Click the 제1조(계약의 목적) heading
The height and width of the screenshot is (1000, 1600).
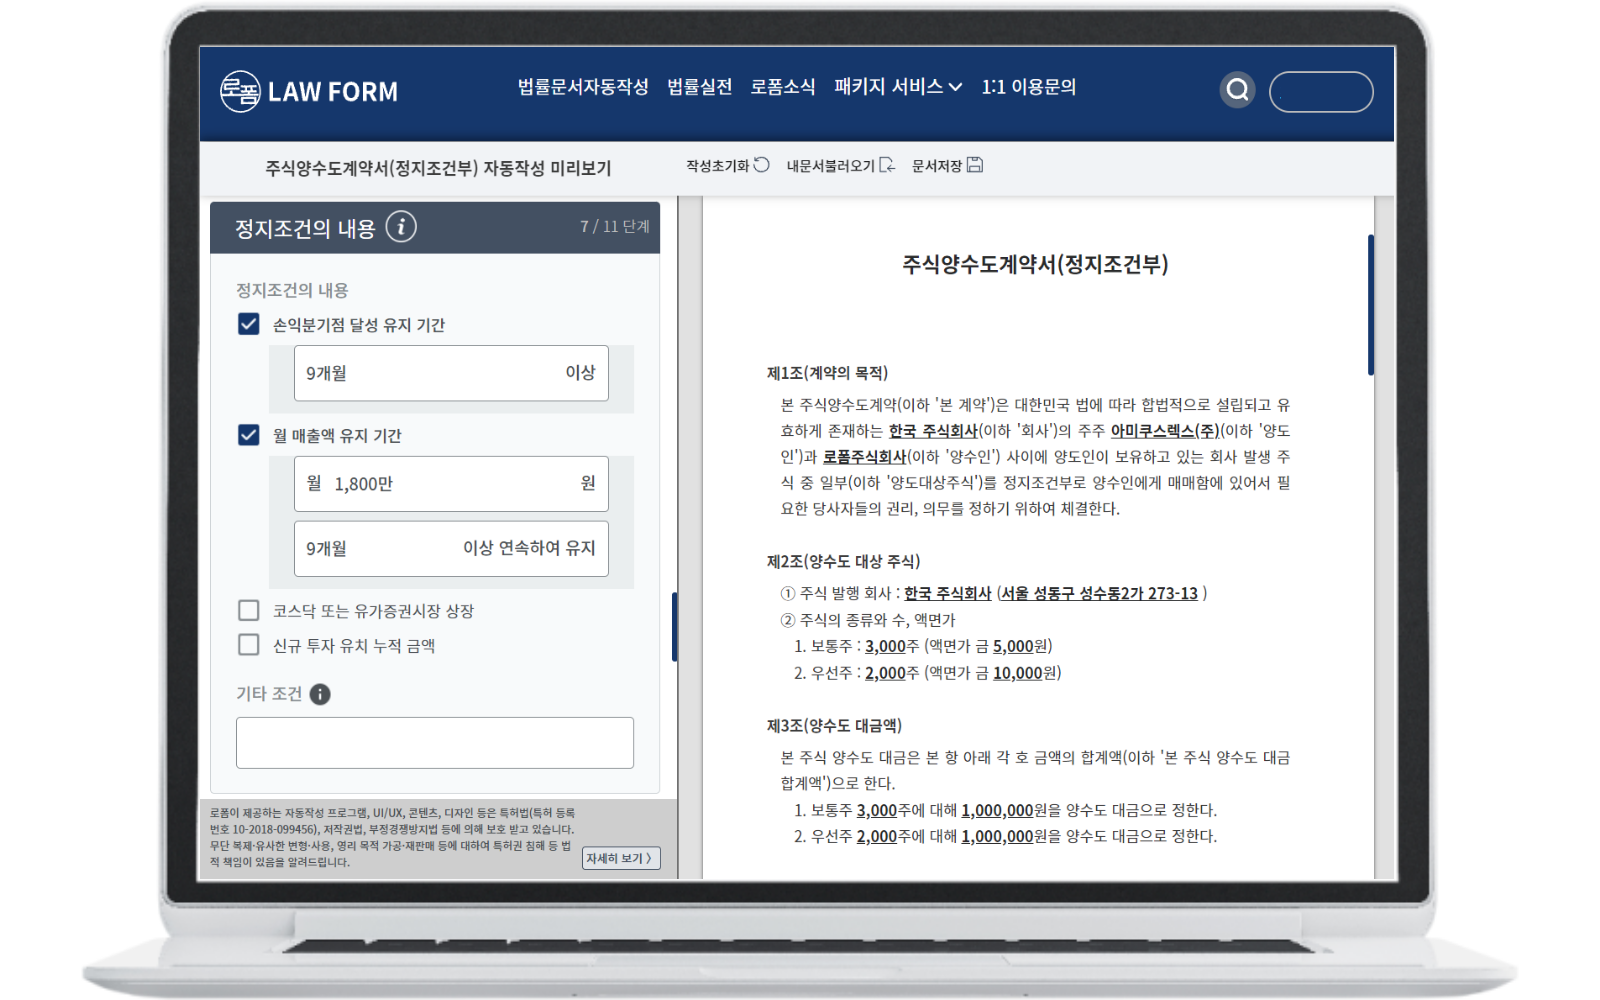point(827,373)
